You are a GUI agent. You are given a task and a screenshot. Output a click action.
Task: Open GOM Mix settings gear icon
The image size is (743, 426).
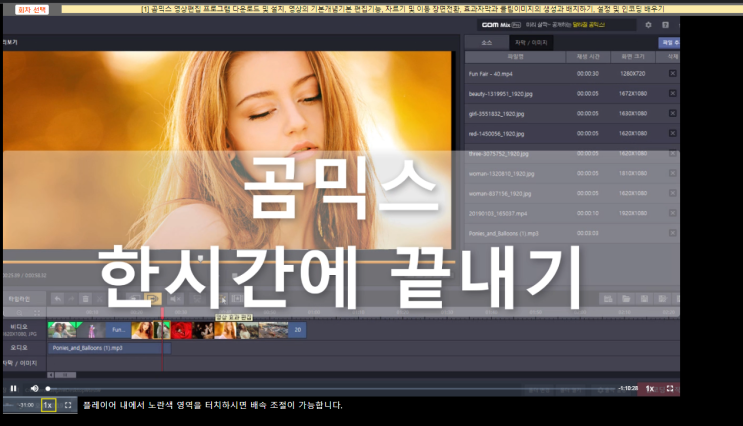click(x=648, y=25)
